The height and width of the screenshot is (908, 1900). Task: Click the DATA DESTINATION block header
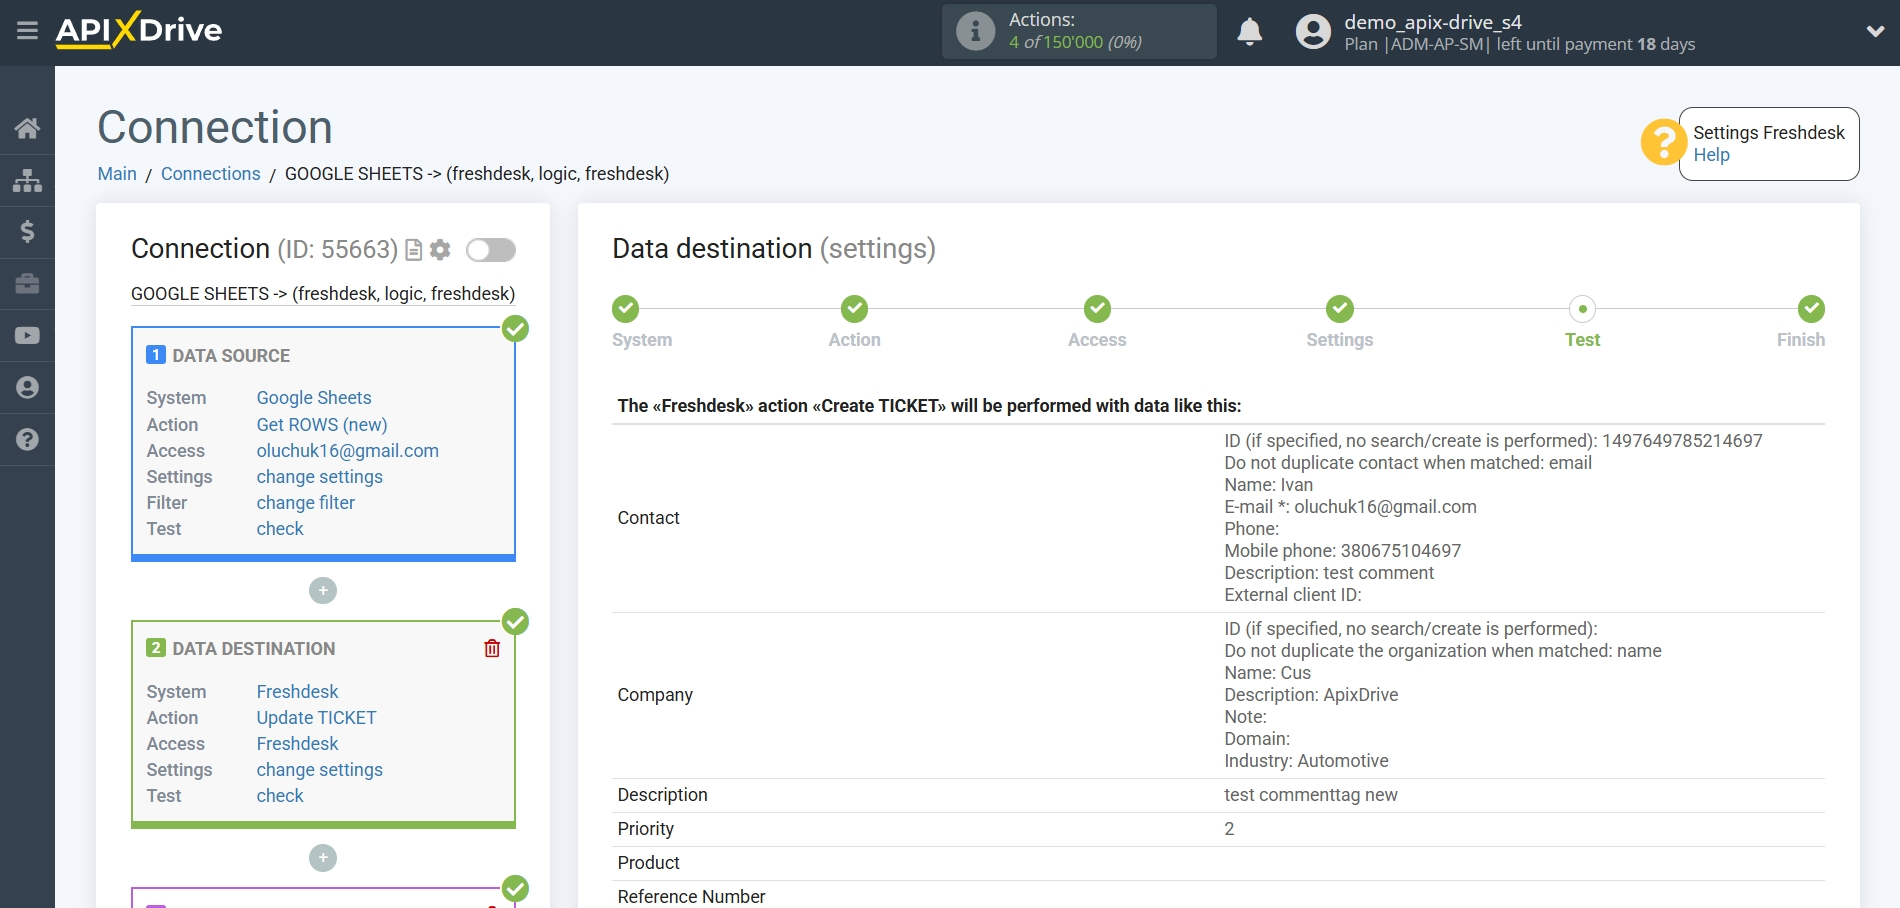[254, 649]
